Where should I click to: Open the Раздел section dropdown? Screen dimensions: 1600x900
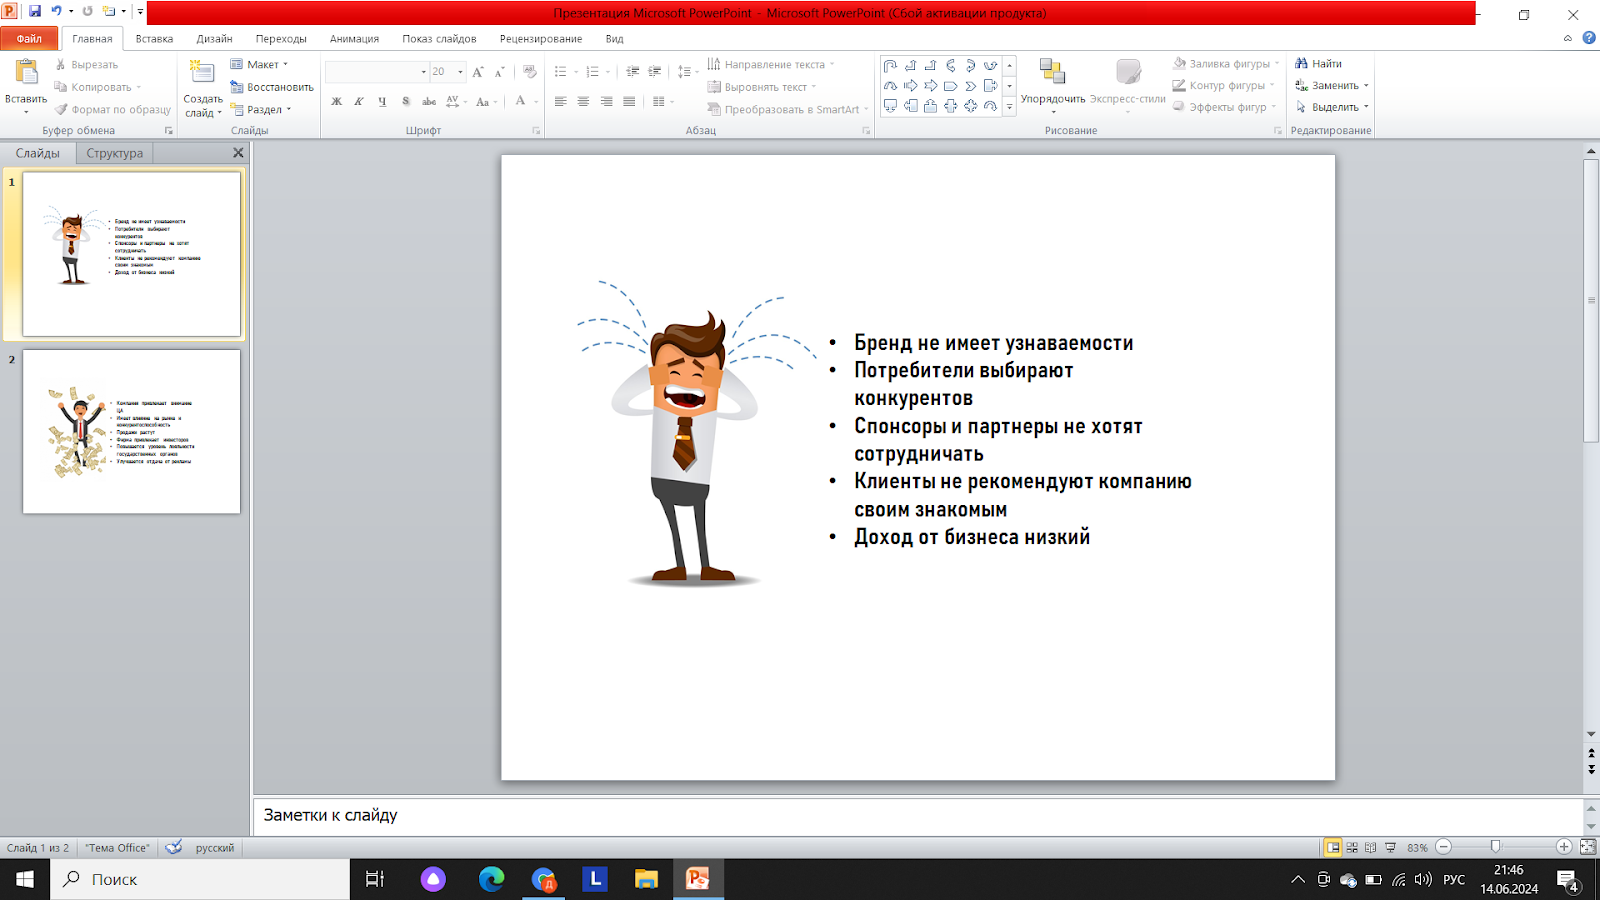[289, 110]
